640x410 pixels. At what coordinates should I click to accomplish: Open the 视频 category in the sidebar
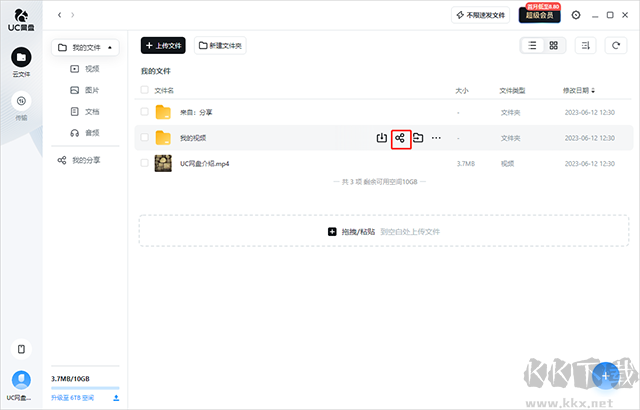[x=92, y=69]
